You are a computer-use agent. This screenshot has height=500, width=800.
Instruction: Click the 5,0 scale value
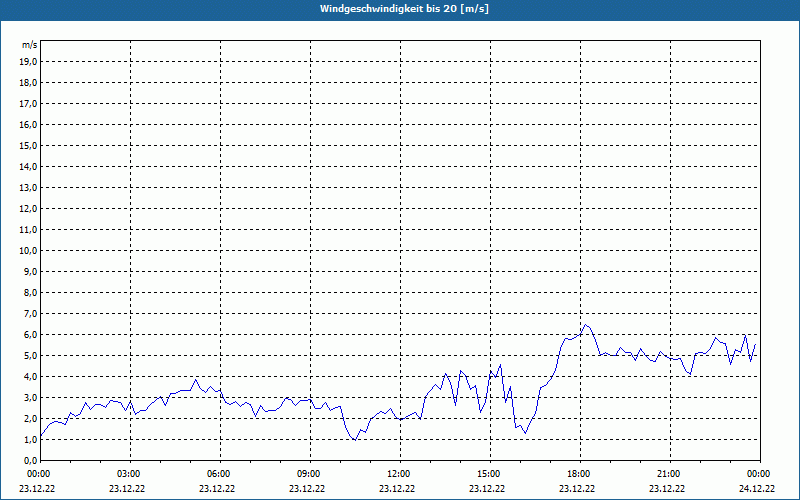[x=30, y=356]
